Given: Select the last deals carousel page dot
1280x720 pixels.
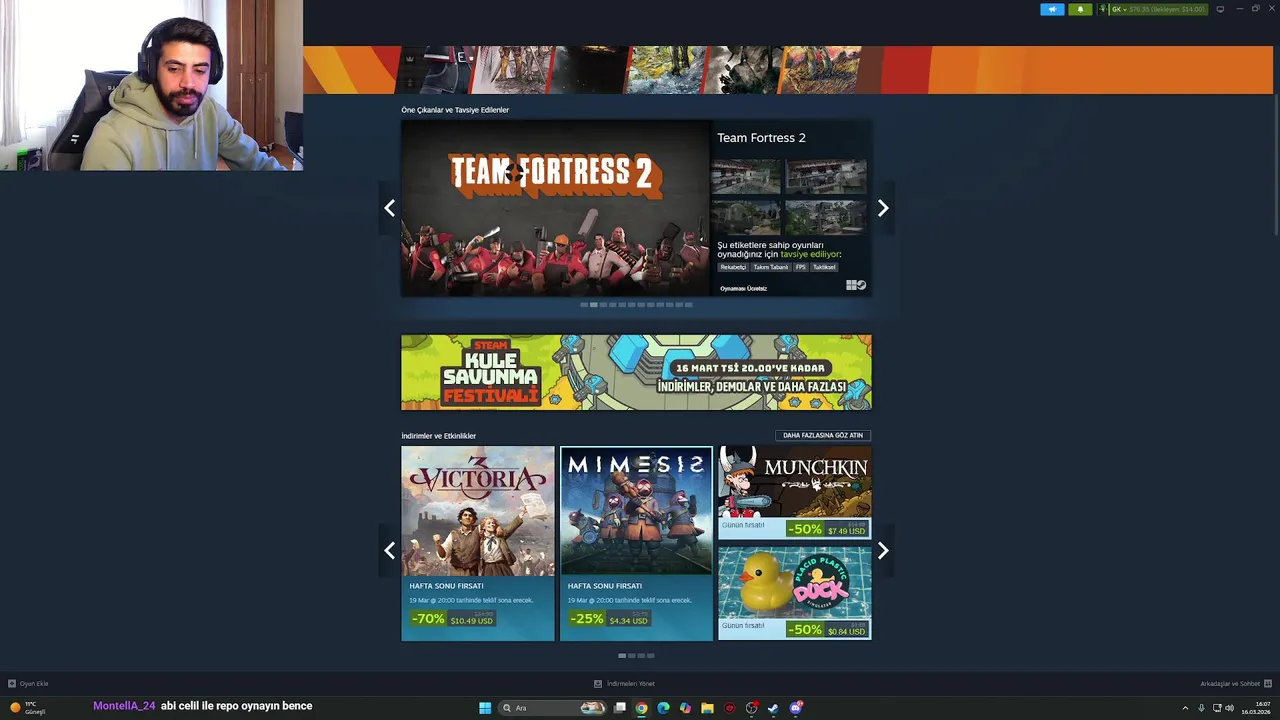Looking at the screenshot, I should click(651, 656).
